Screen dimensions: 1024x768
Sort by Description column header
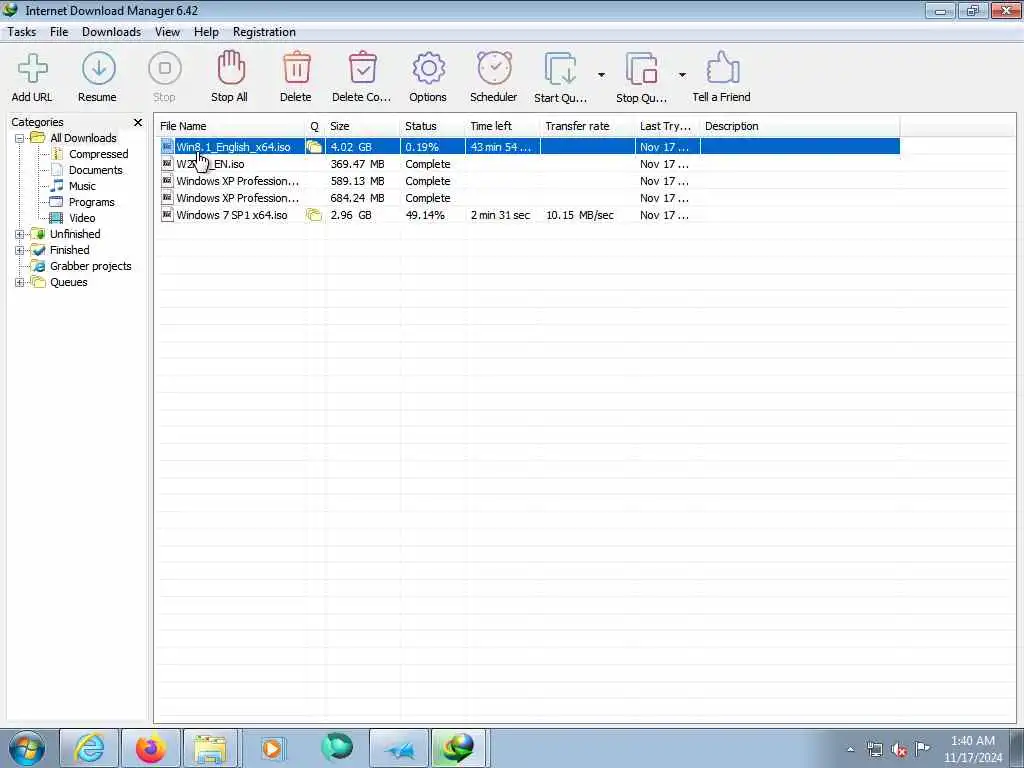point(800,126)
